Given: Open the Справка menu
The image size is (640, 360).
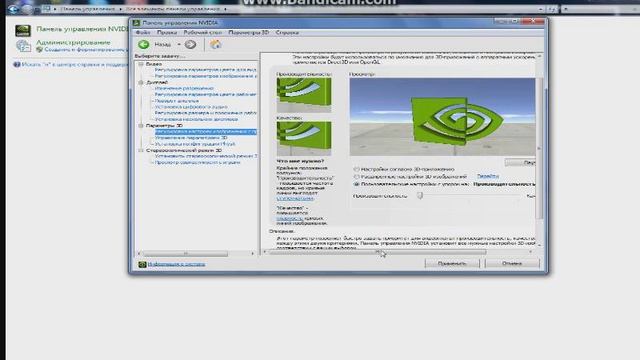Looking at the screenshot, I should (287, 32).
